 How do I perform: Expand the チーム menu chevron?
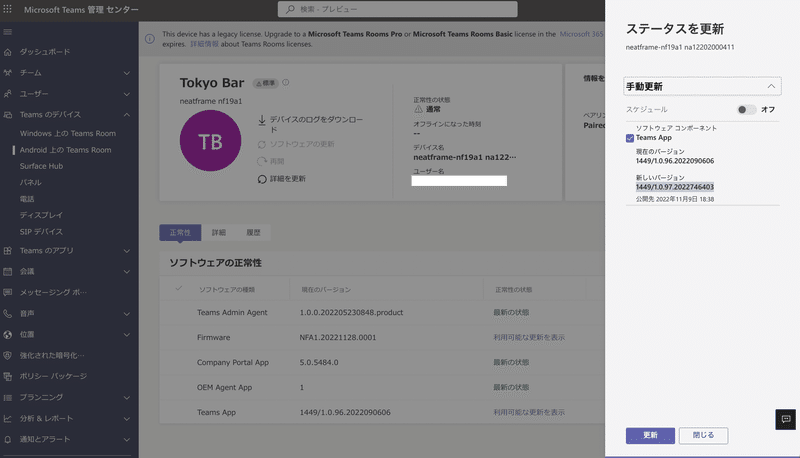point(127,73)
